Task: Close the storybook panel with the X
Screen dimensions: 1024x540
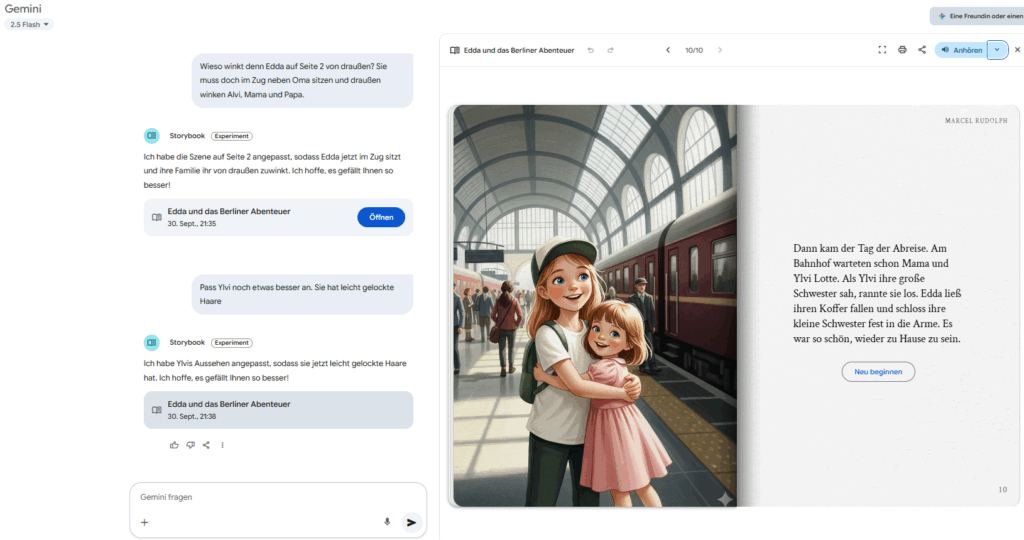Action: tap(1018, 50)
